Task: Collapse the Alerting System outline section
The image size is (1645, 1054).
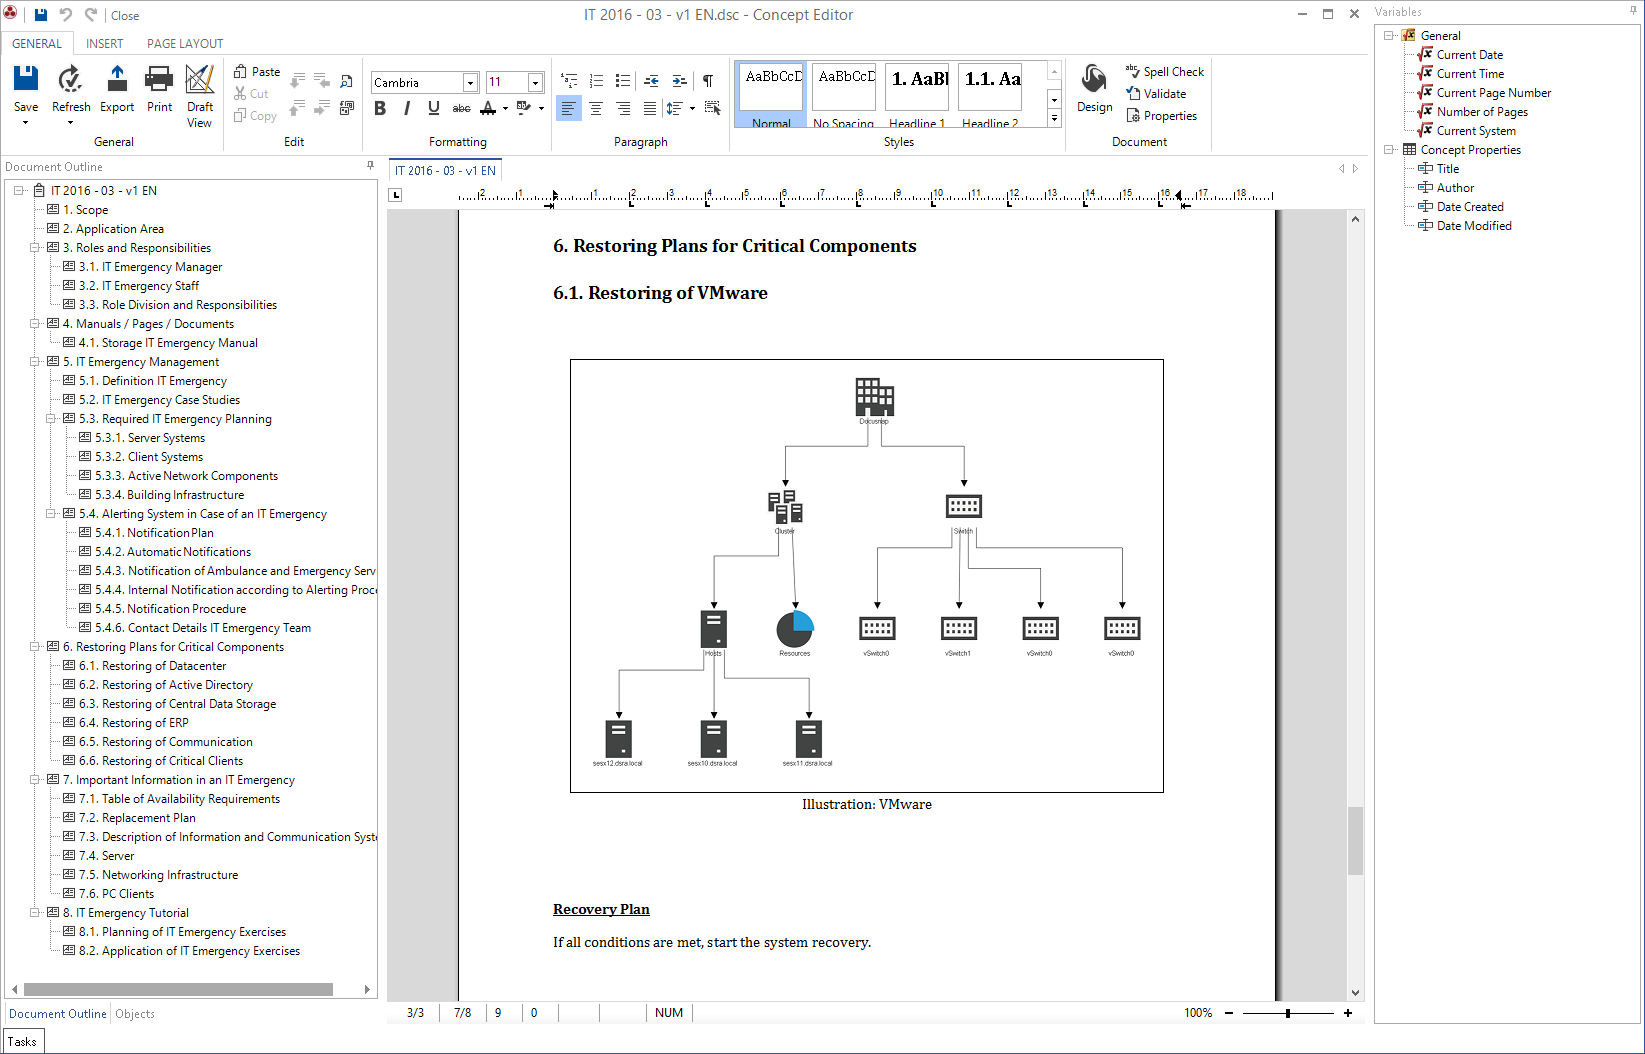Action: [x=50, y=513]
